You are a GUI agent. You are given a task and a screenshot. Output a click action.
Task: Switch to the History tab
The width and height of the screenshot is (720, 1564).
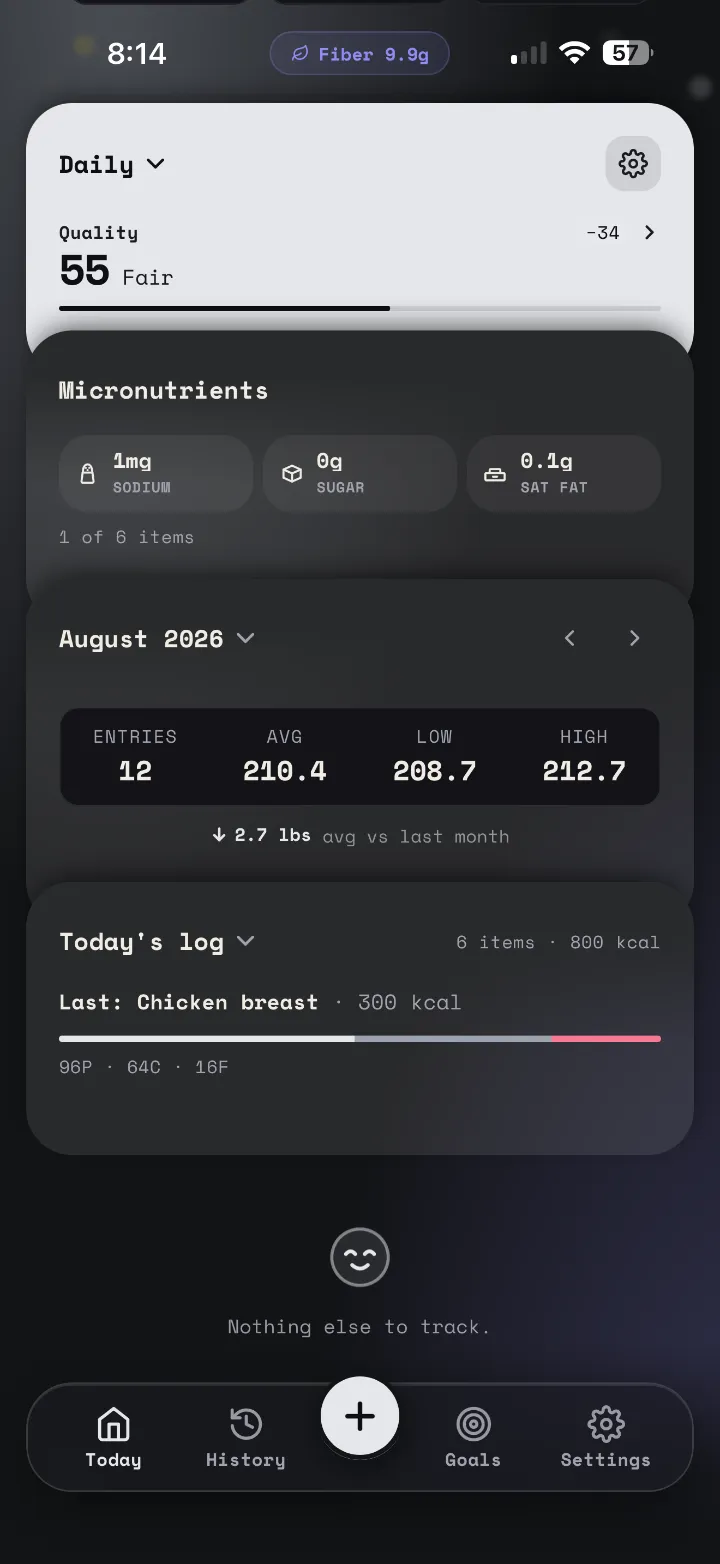coord(245,1438)
